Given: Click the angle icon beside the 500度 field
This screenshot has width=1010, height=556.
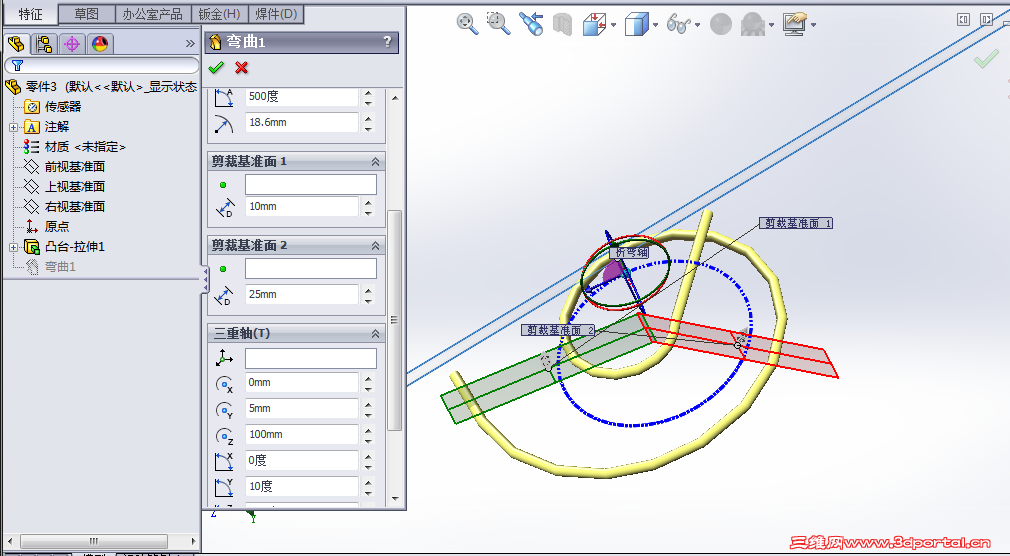Looking at the screenshot, I should 224,97.
